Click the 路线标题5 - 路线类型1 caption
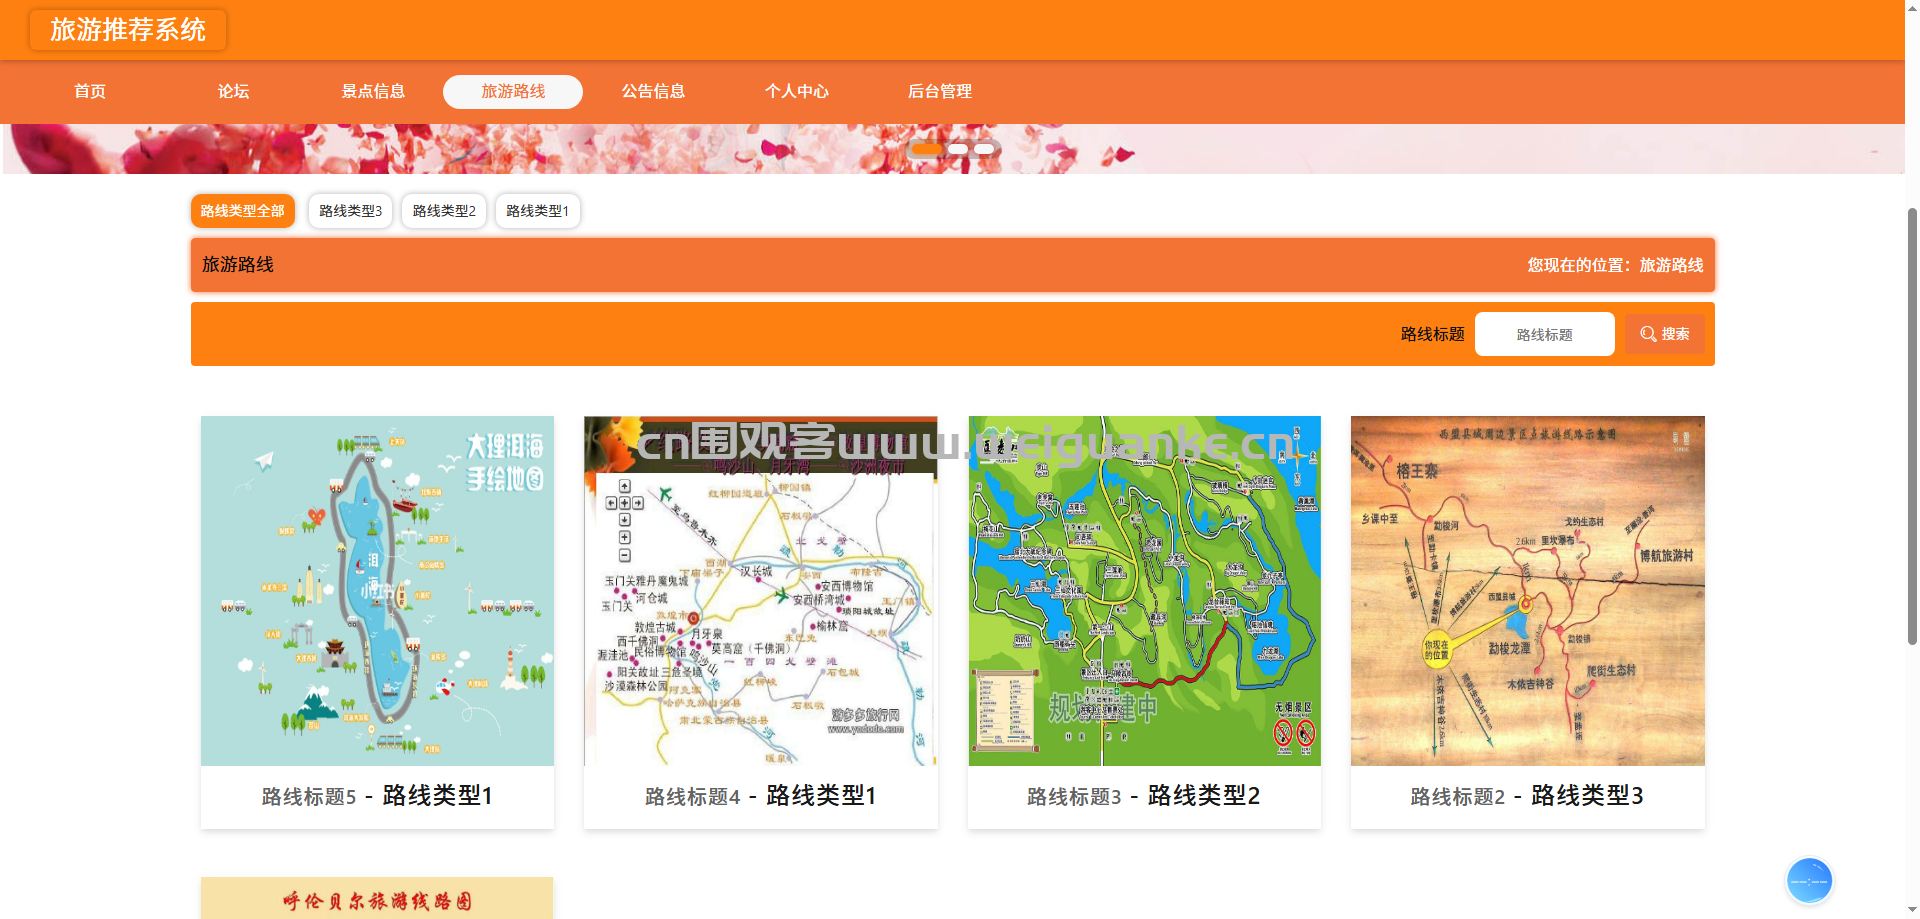The image size is (1920, 919). click(x=377, y=796)
